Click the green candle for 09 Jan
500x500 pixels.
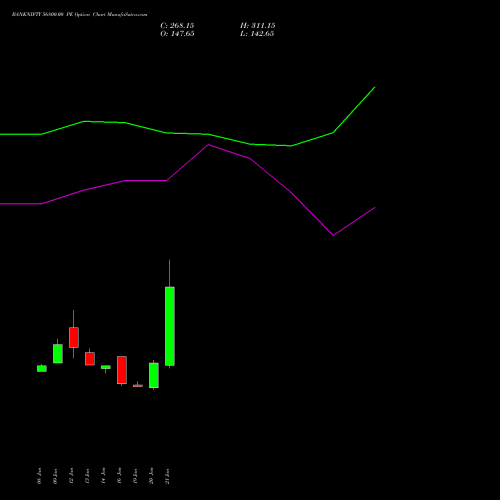(x=58, y=354)
